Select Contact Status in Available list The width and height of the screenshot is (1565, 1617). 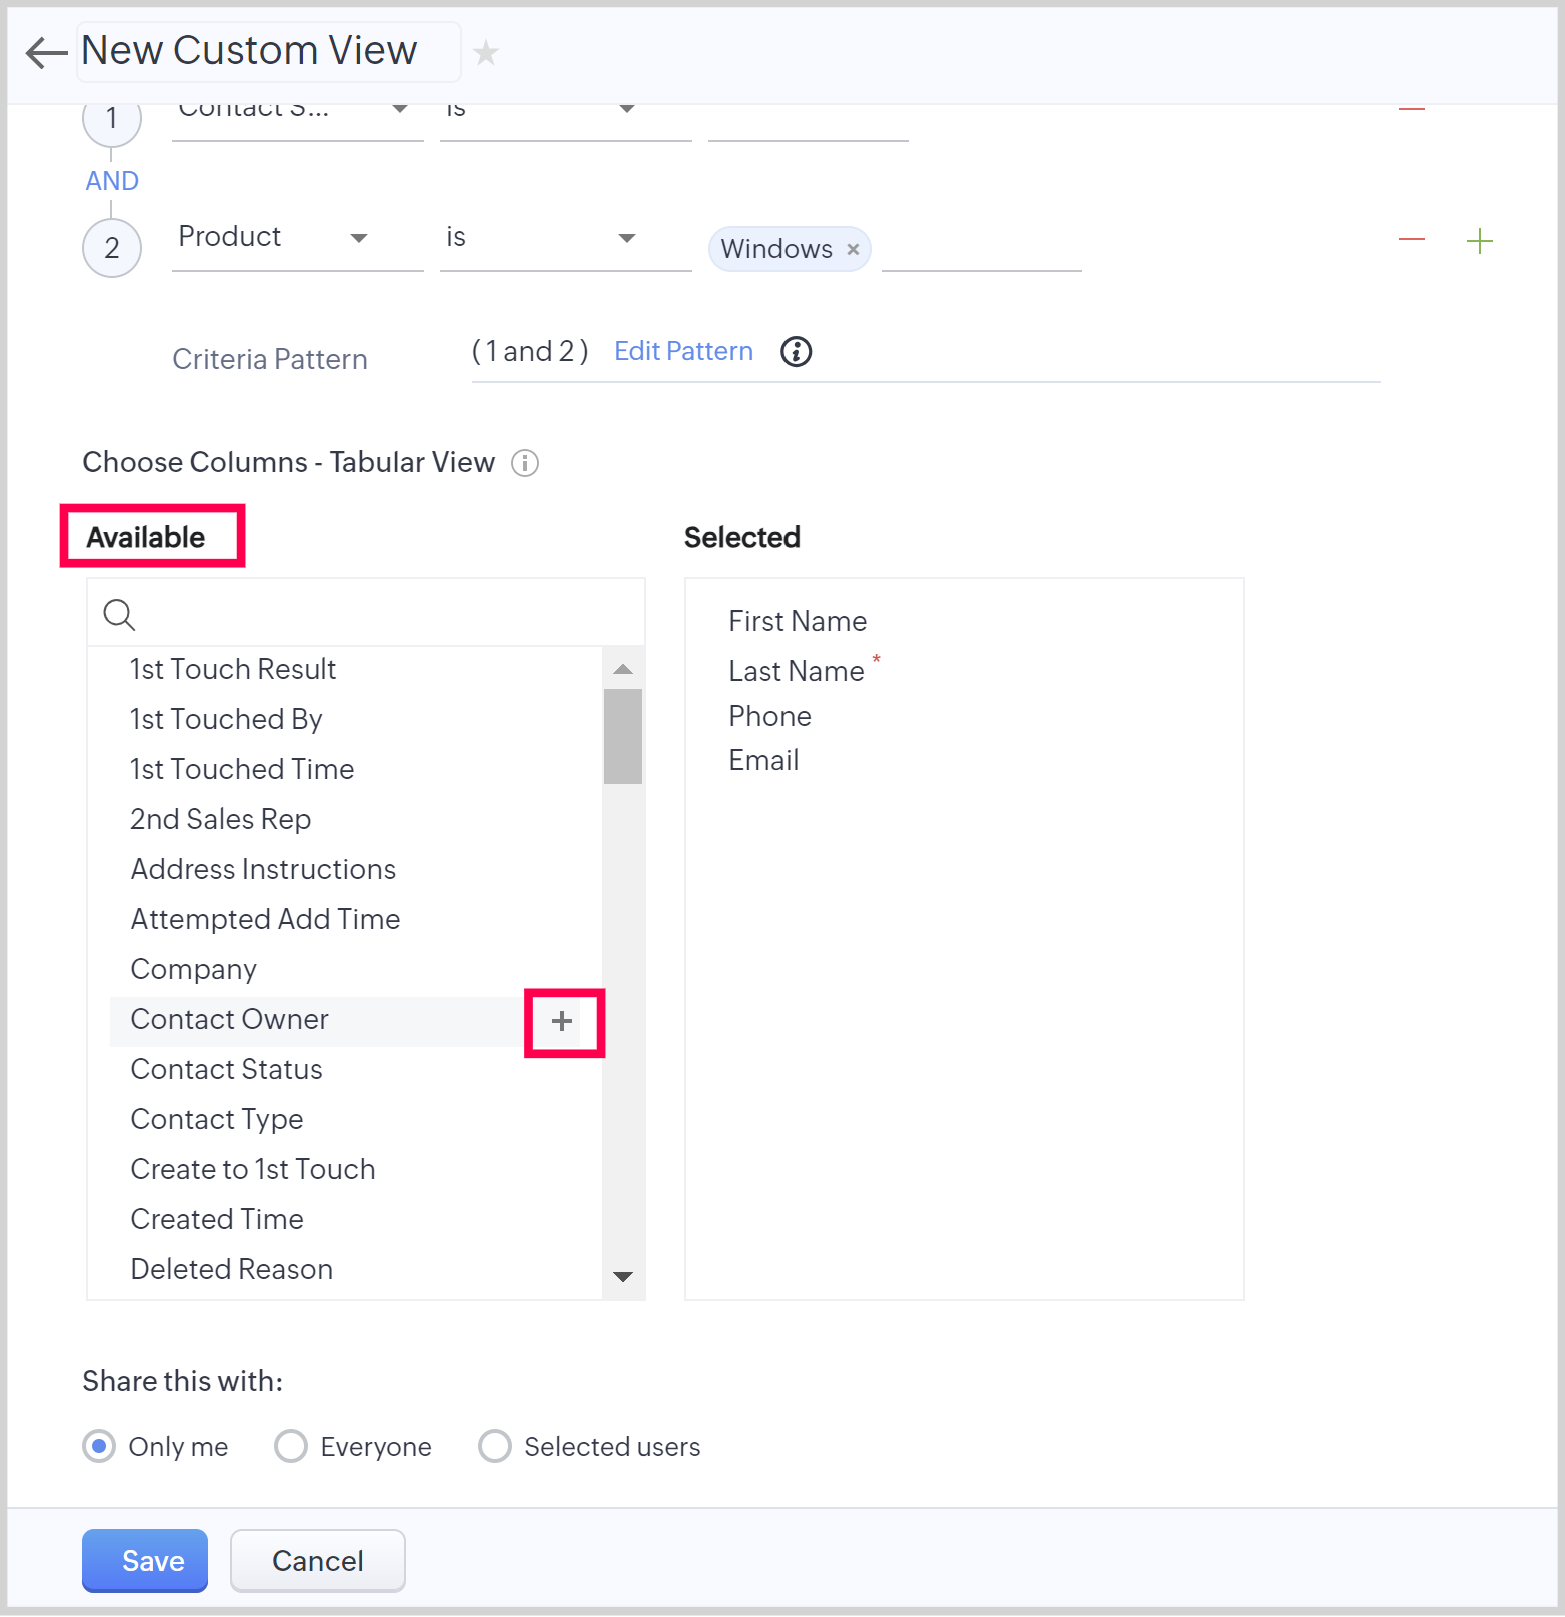tap(227, 1070)
